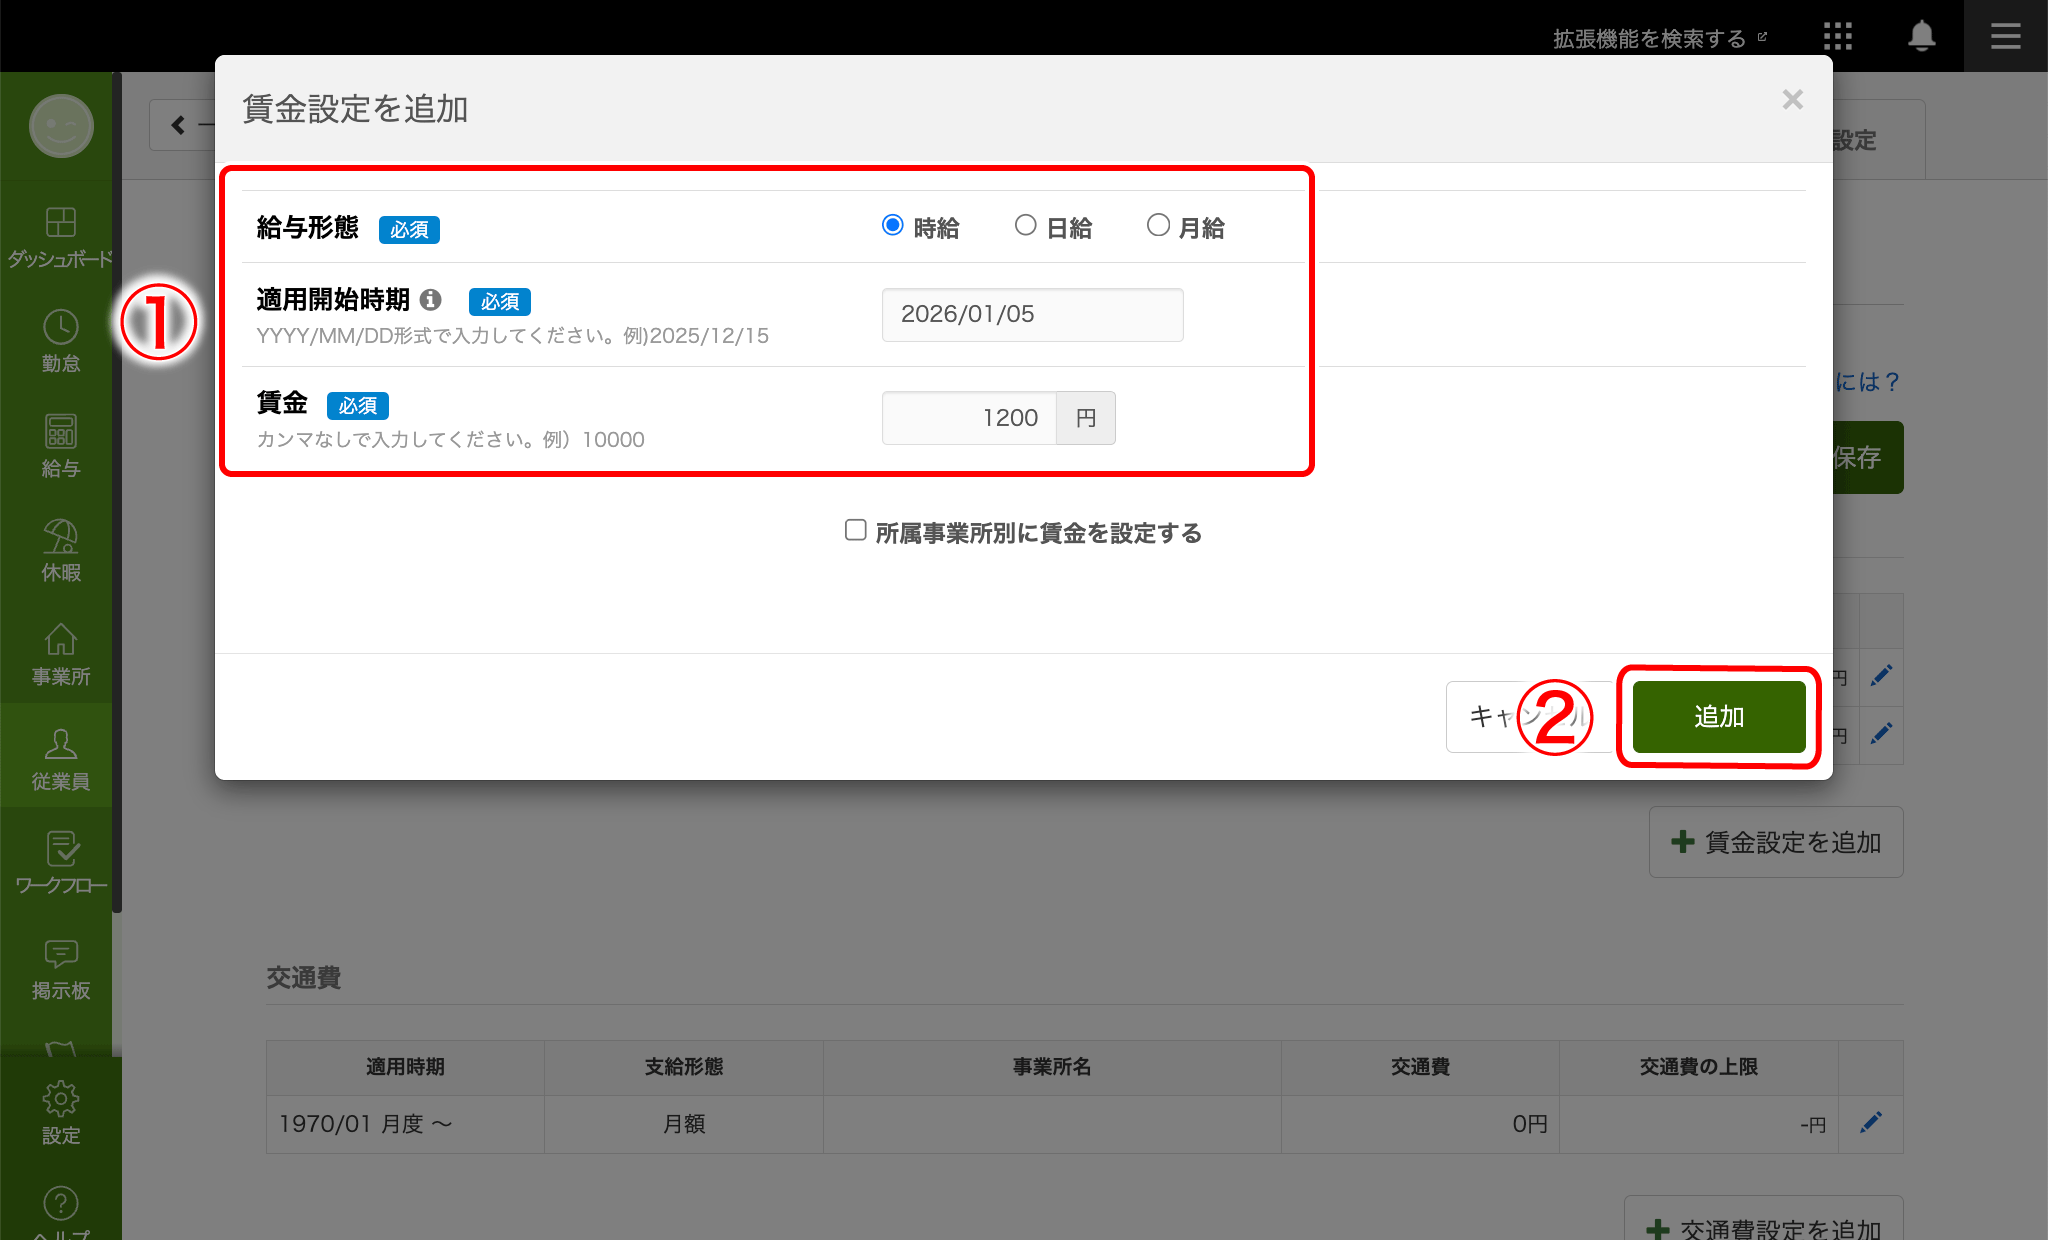Enable 所属事業所別に賃金を設定する checkbox
The width and height of the screenshot is (2048, 1240).
(855, 530)
